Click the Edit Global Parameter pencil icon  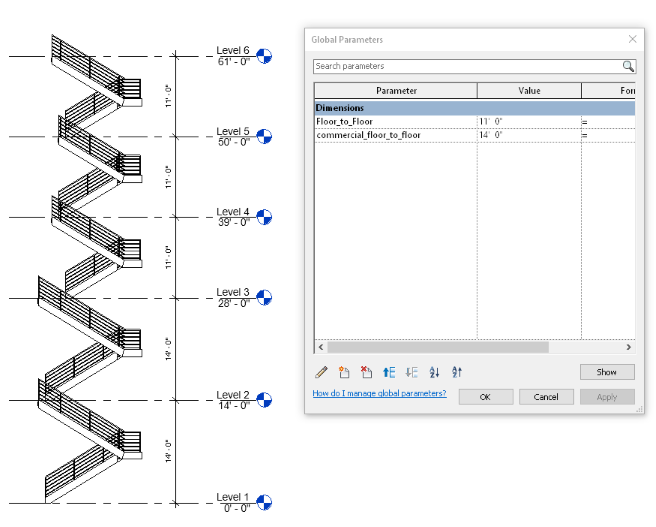click(321, 372)
